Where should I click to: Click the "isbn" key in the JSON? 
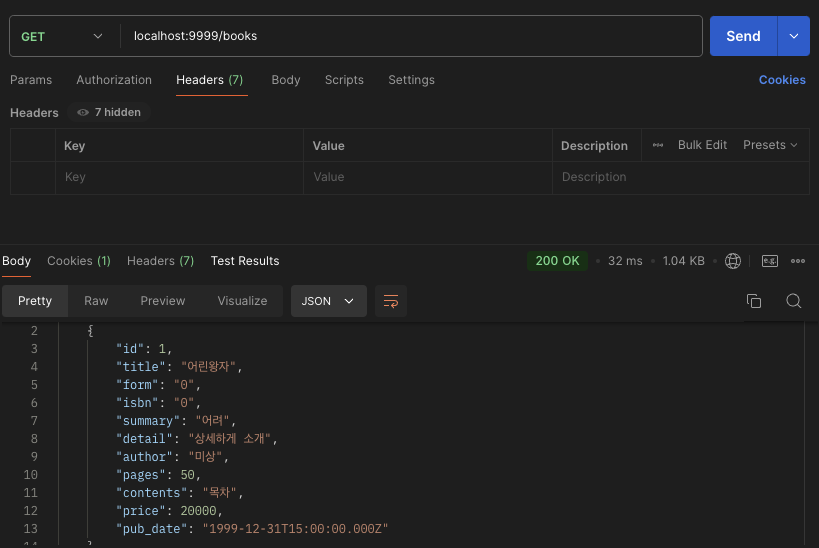click(137, 403)
